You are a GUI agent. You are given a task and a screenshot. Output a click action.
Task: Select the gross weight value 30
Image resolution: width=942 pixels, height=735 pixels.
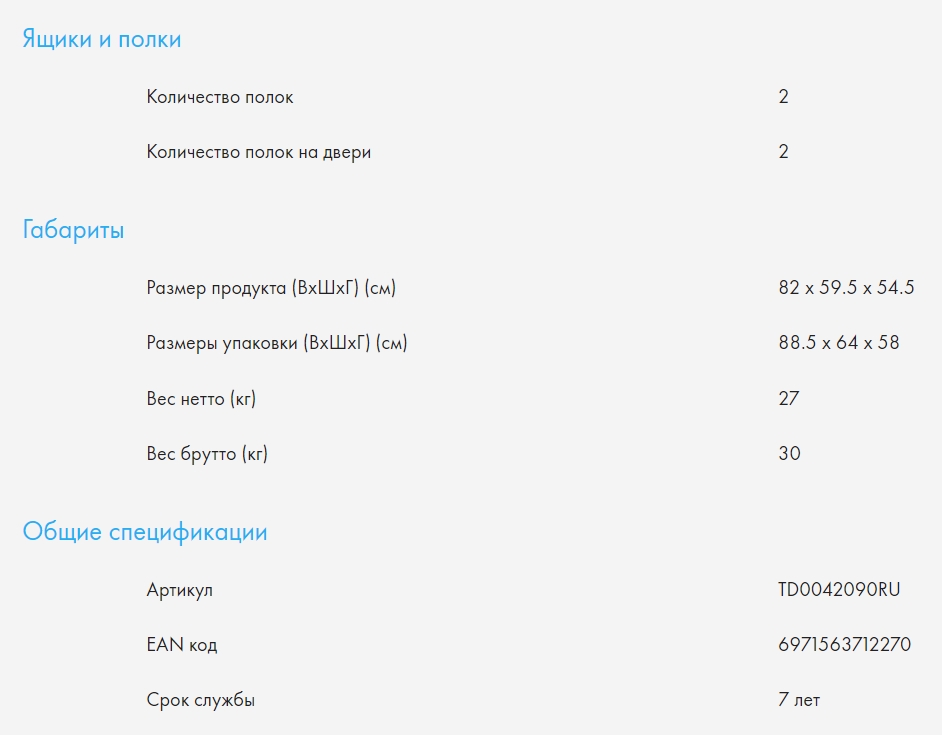point(789,453)
